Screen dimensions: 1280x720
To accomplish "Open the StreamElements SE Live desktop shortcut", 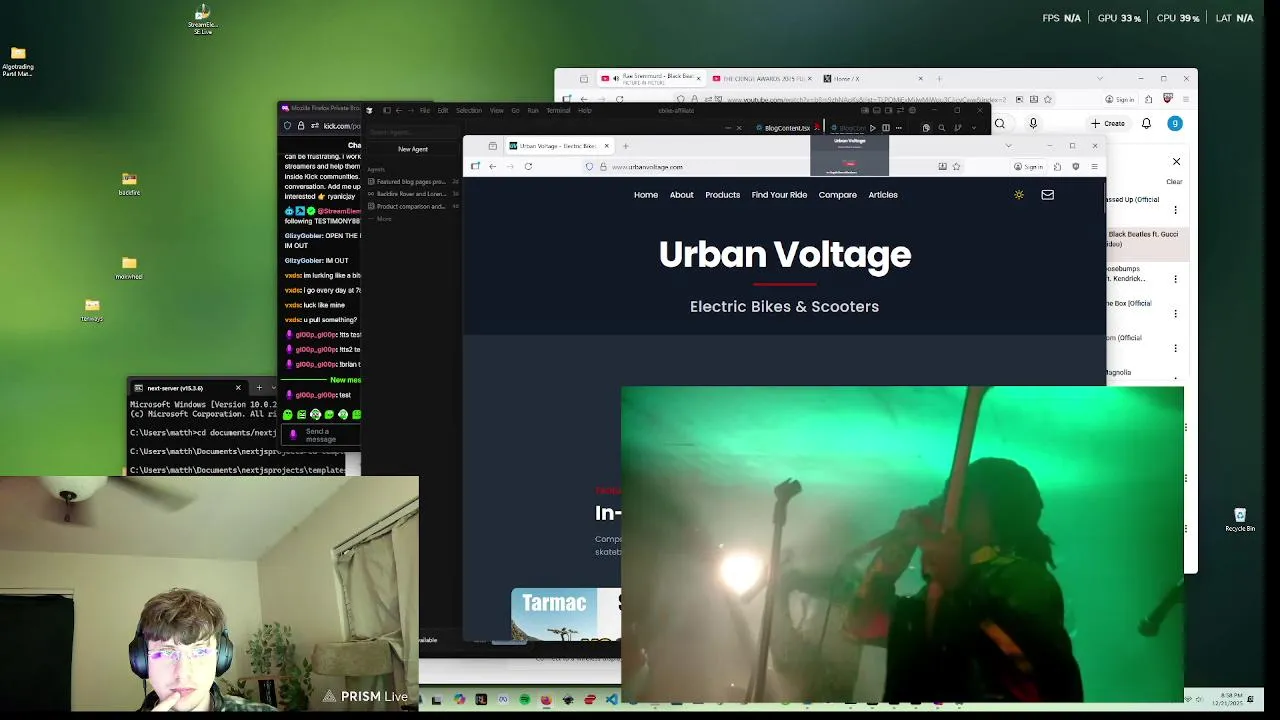I will [203, 18].
